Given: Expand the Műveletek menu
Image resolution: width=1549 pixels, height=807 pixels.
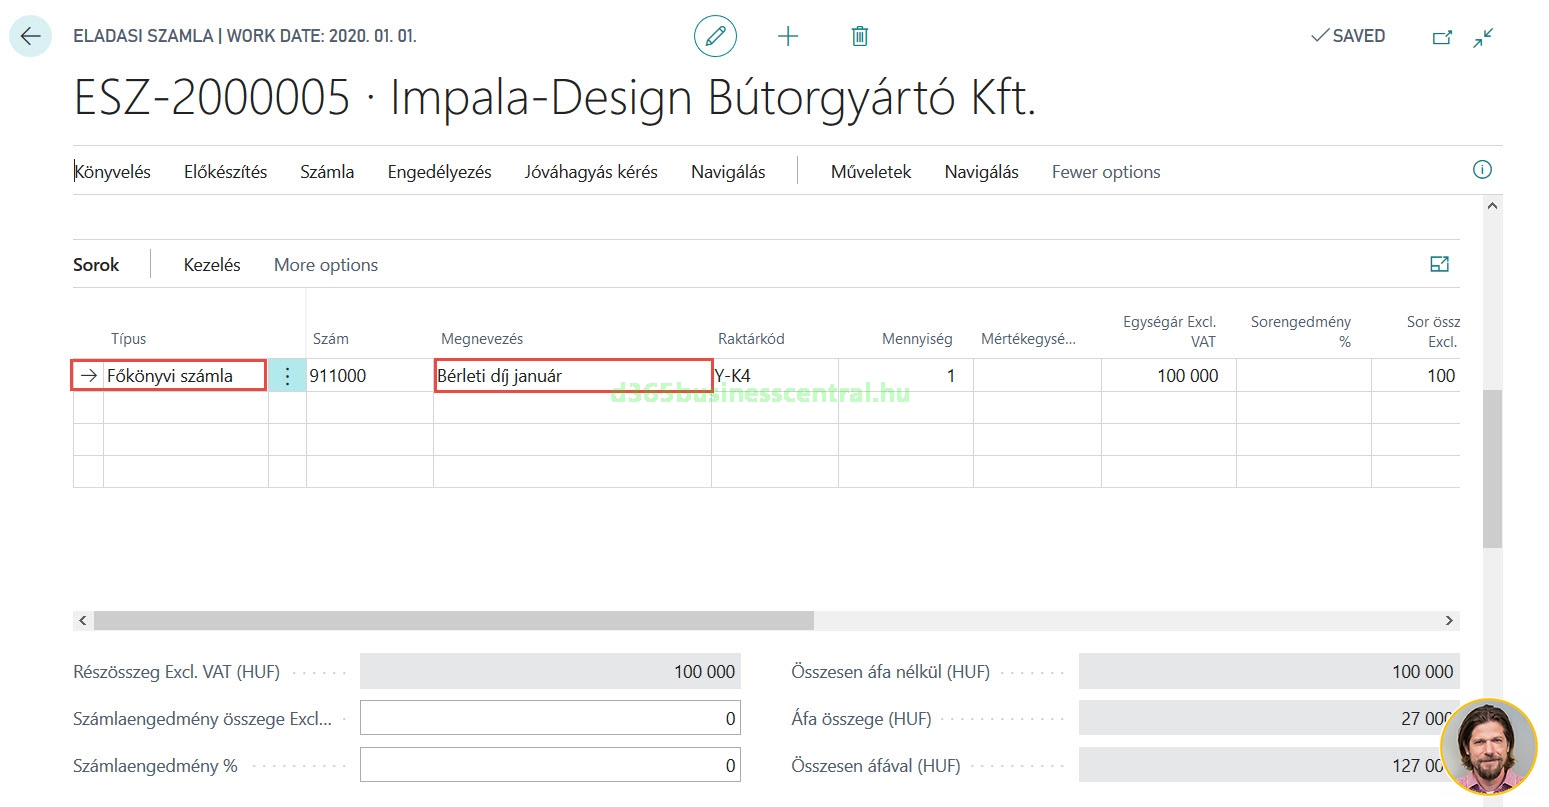Looking at the screenshot, I should [x=871, y=172].
